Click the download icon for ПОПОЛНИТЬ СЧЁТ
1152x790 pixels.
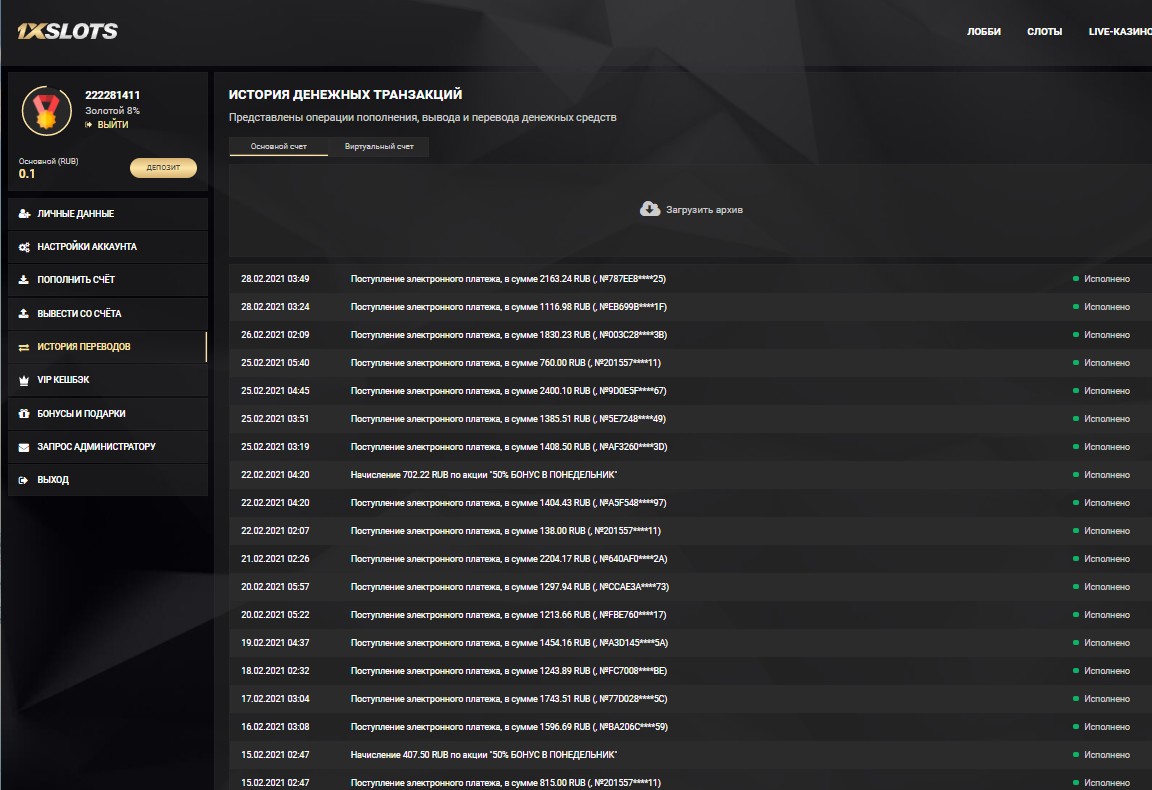click(x=24, y=280)
